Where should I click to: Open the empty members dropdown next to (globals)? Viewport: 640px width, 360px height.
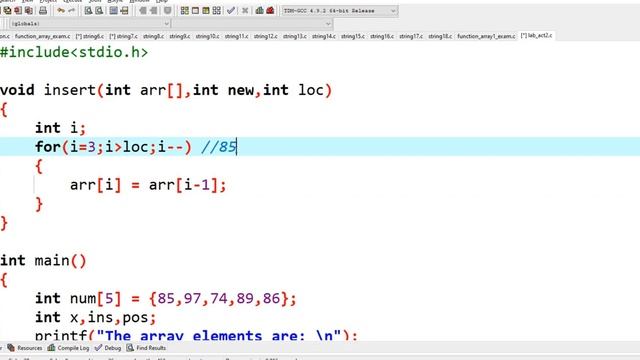(252, 24)
